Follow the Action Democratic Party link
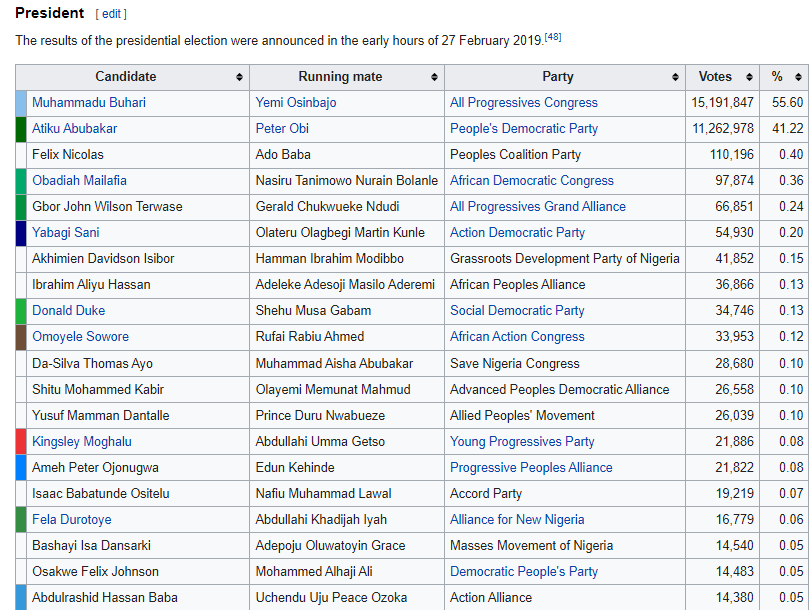 click(x=517, y=232)
